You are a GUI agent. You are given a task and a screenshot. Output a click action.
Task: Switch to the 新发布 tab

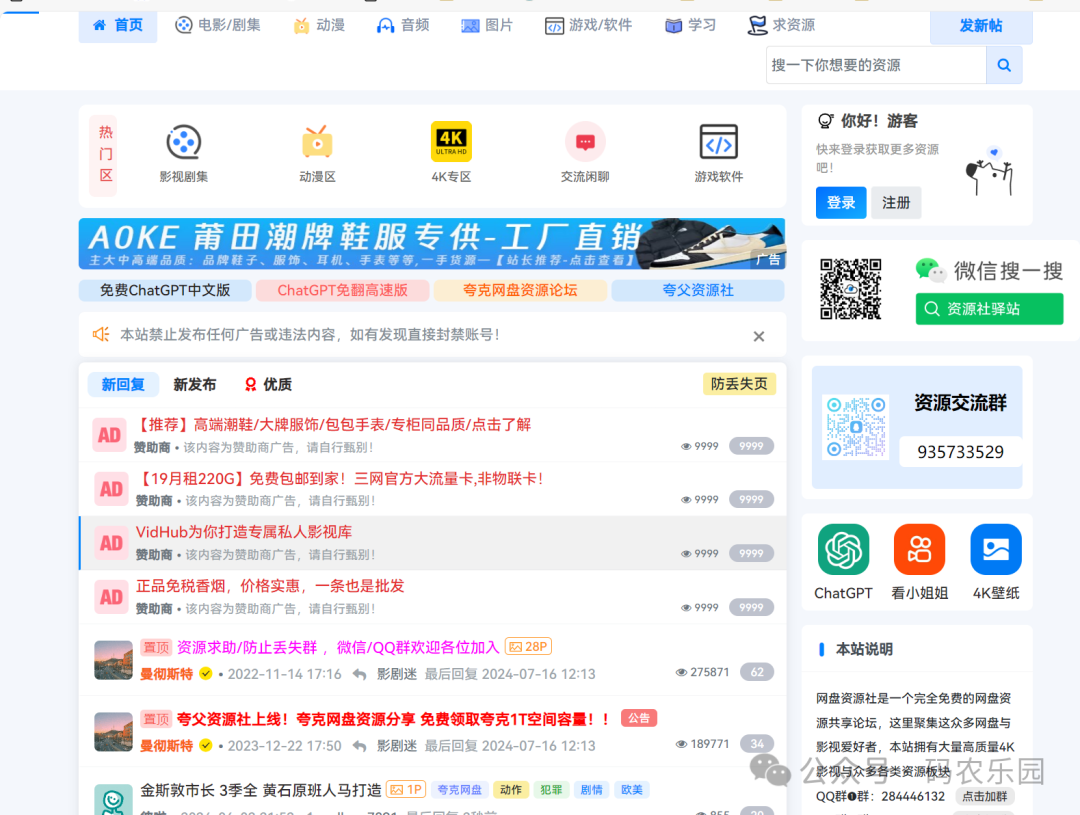[193, 384]
